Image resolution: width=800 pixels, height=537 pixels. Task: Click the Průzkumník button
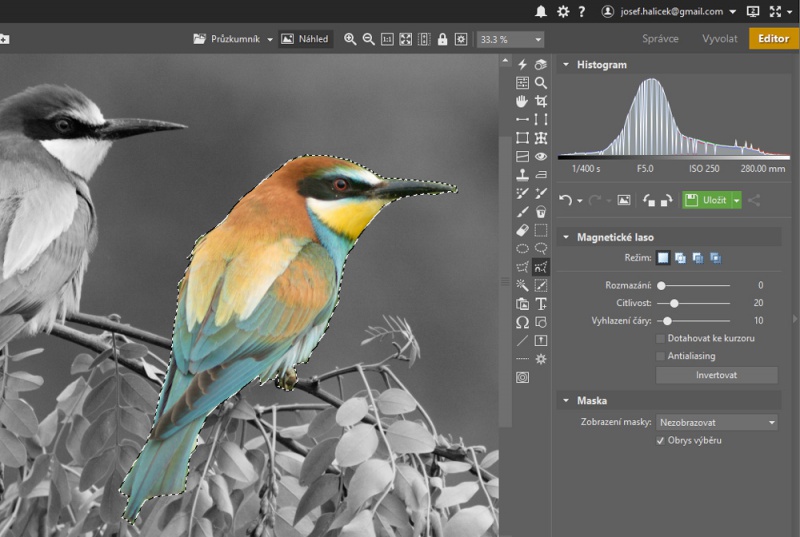(x=227, y=39)
